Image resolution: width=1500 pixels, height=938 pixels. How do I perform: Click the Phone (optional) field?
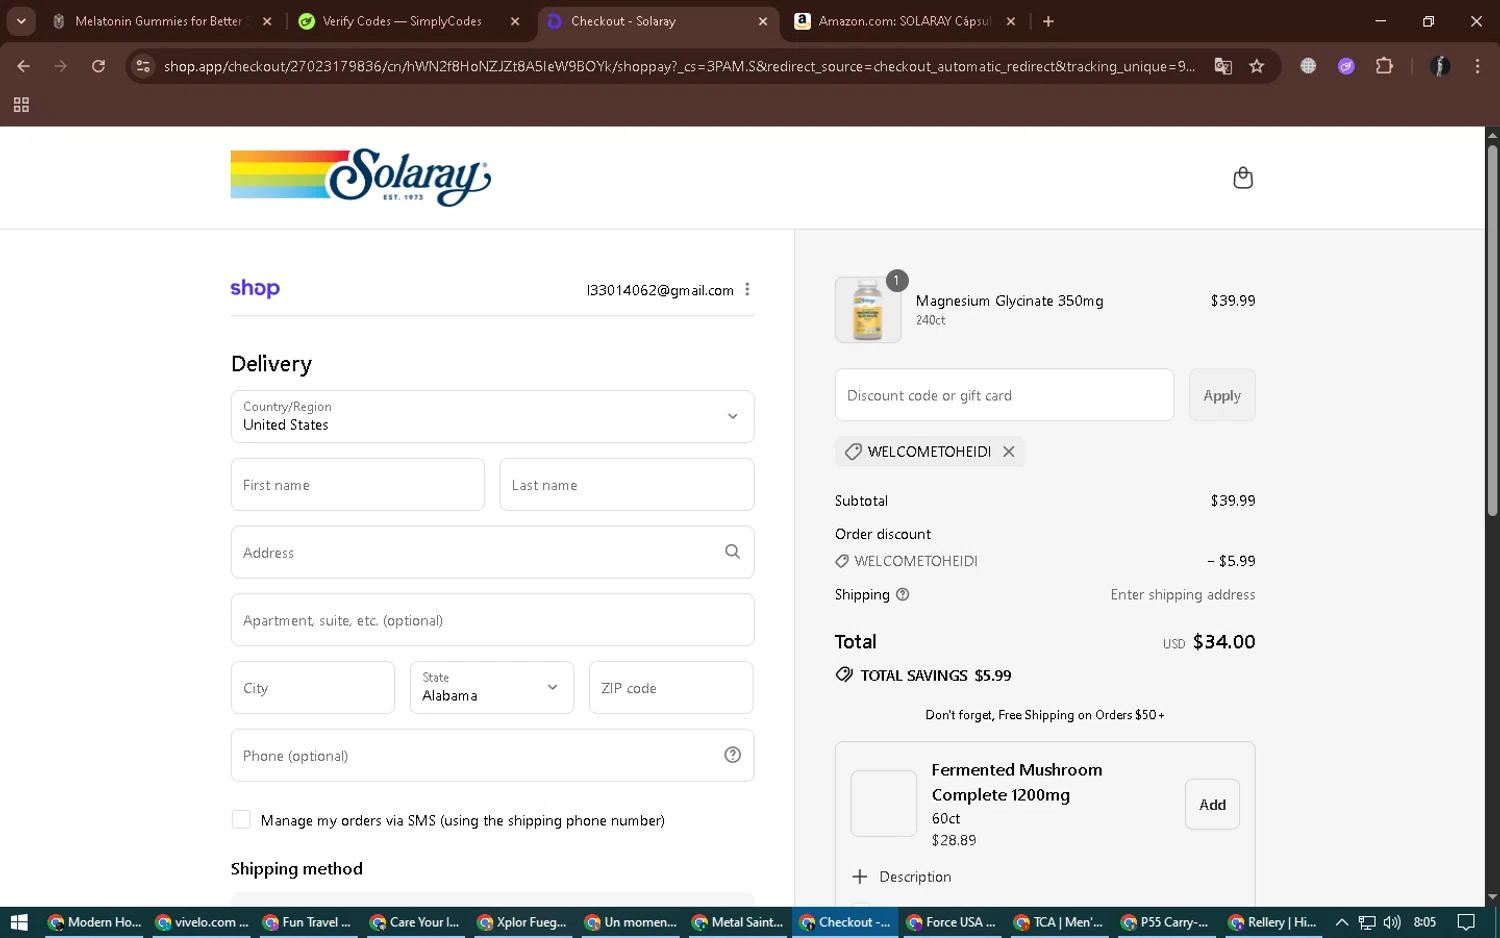coord(492,755)
